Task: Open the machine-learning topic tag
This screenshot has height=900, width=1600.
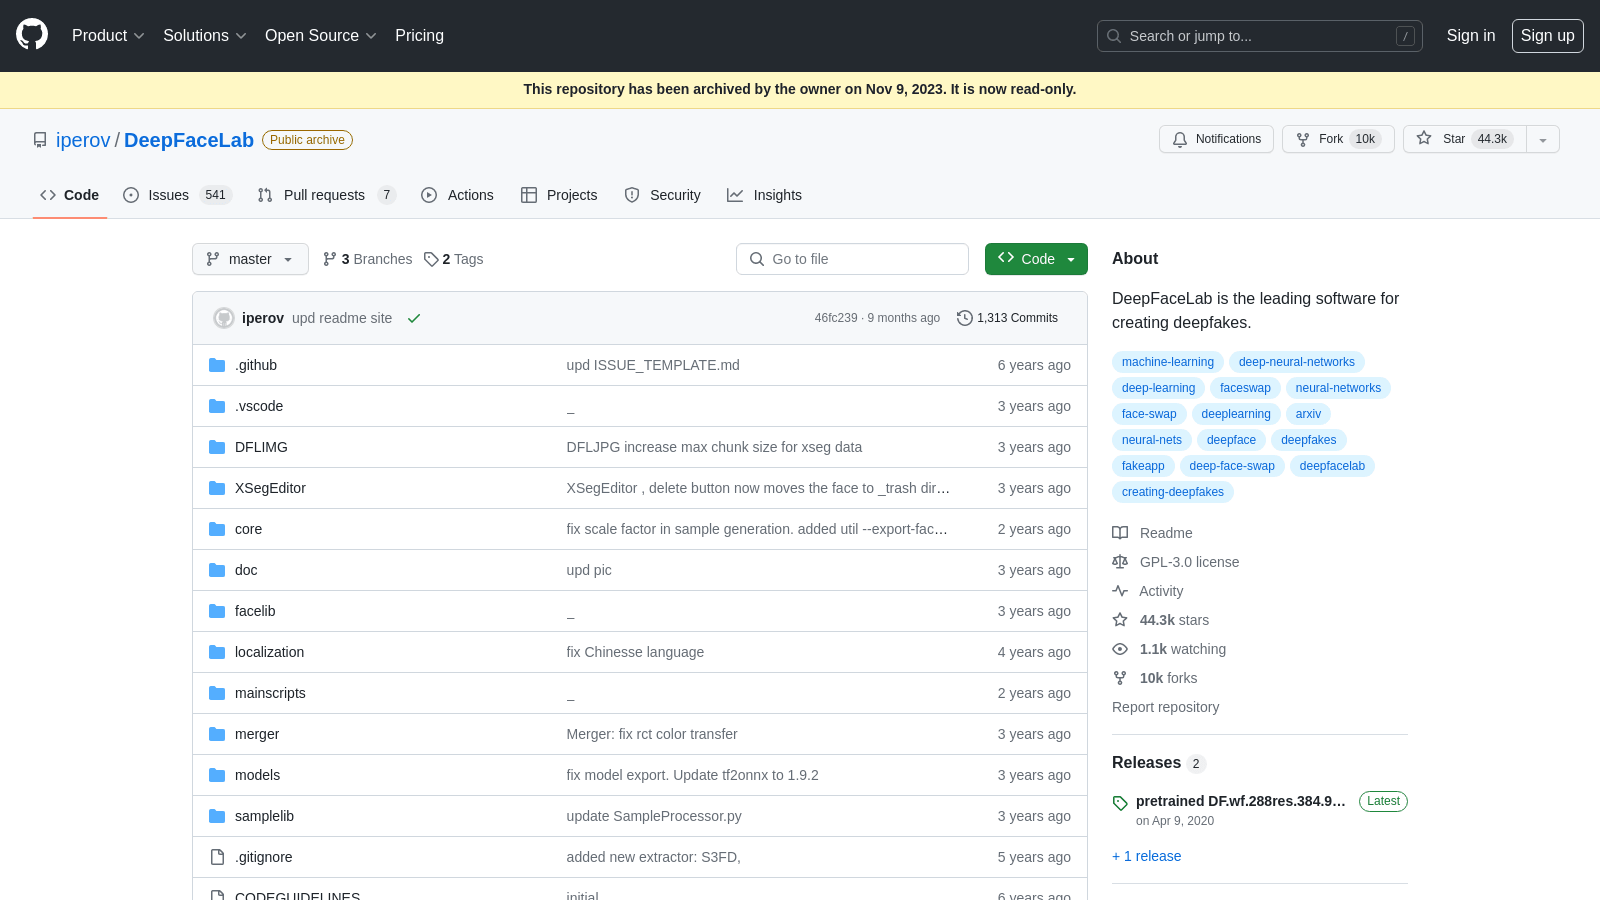Action: (1168, 362)
